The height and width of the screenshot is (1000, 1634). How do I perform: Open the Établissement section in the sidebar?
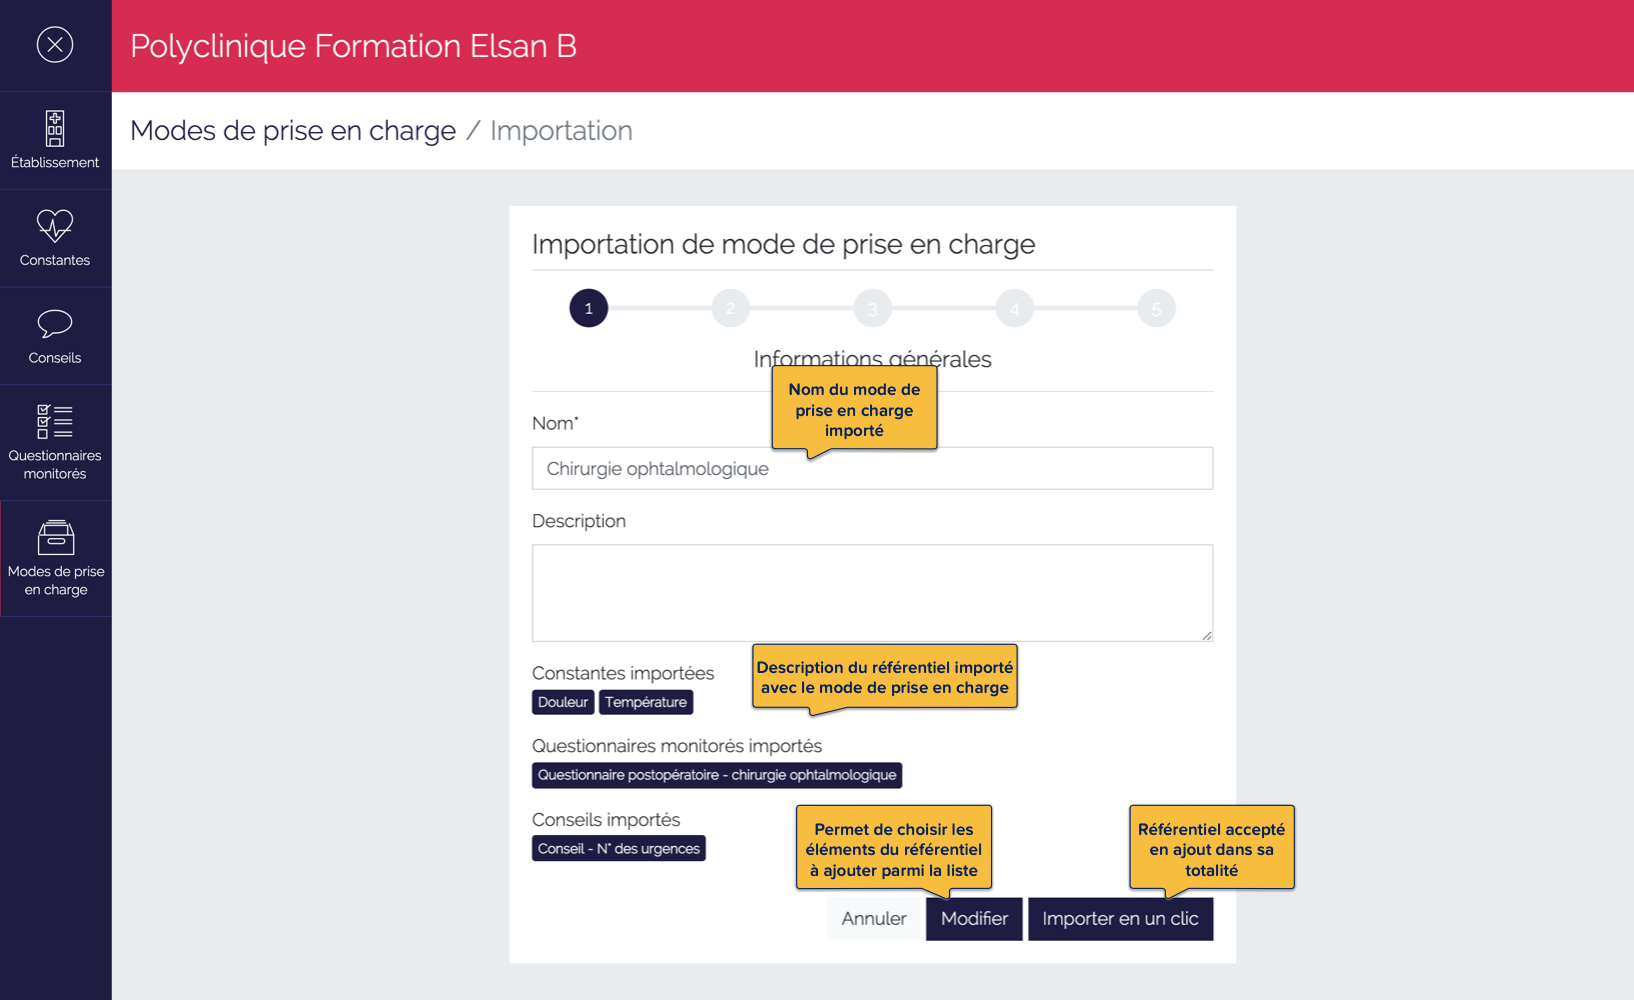click(x=55, y=138)
